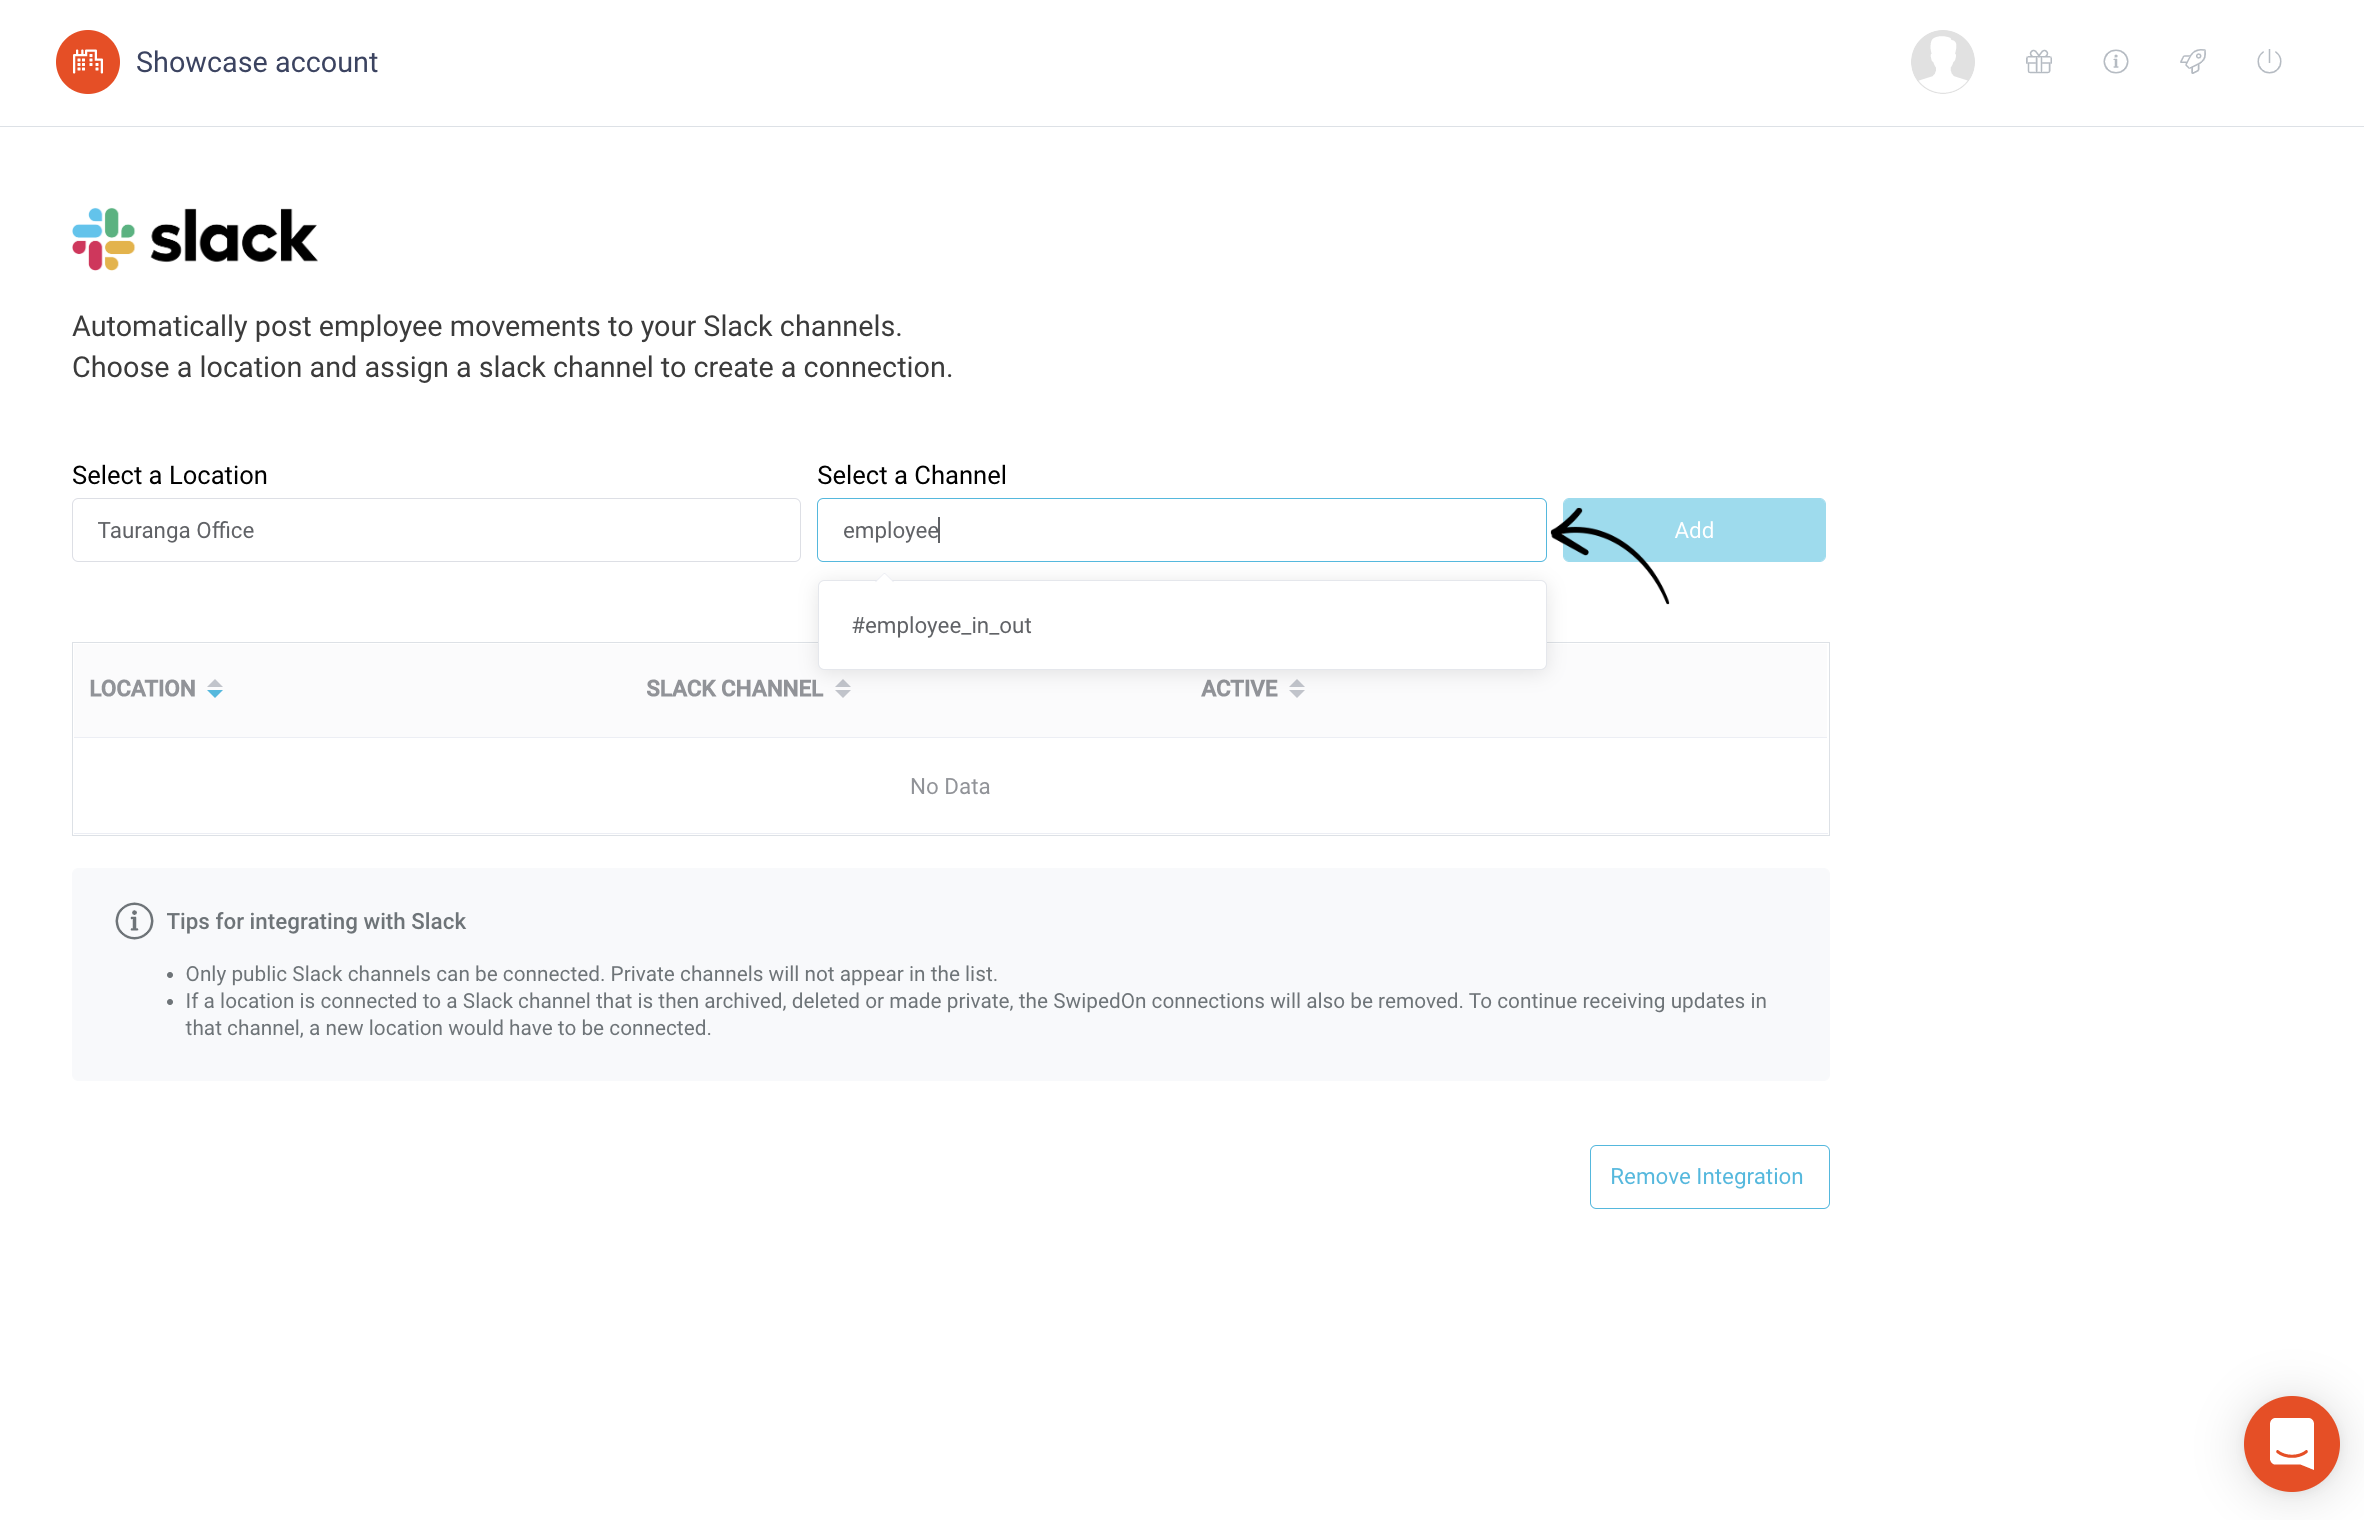2364x1520 pixels.
Task: Click the 'Select a Location' label
Action: [x=170, y=475]
